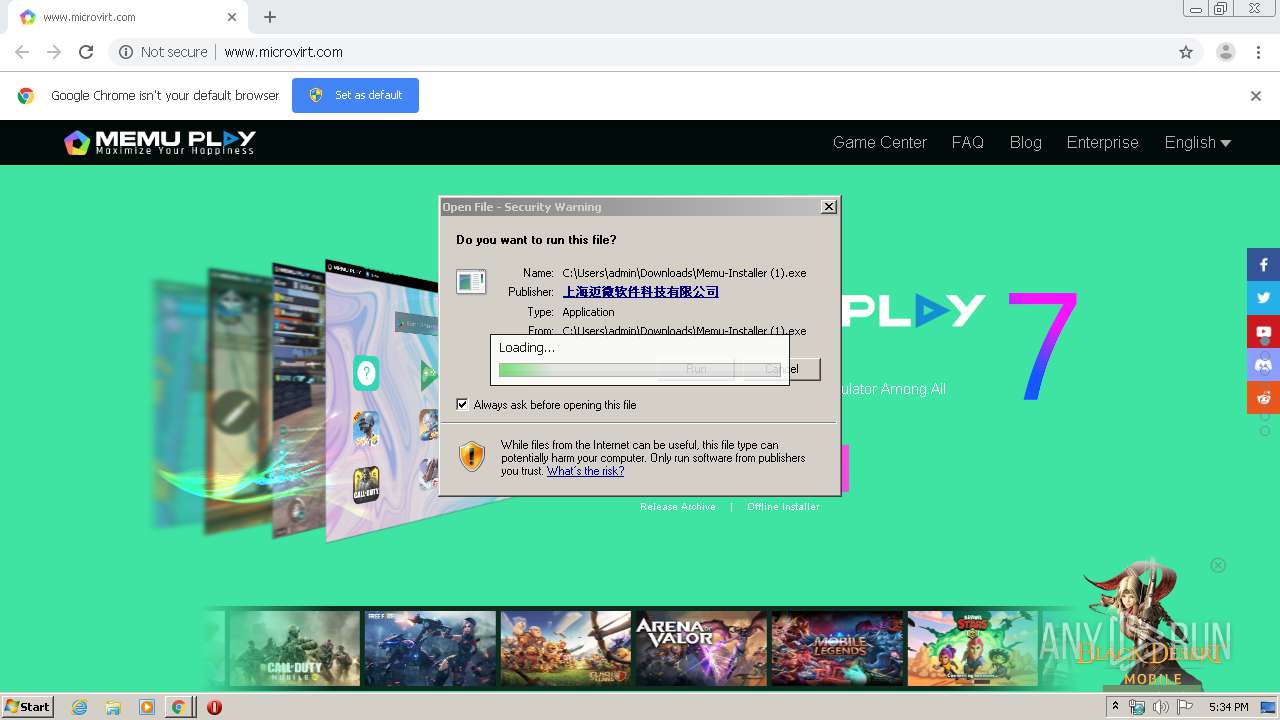Click the 5:34 PM clock
This screenshot has height=720, width=1280.
pyautogui.click(x=1228, y=707)
